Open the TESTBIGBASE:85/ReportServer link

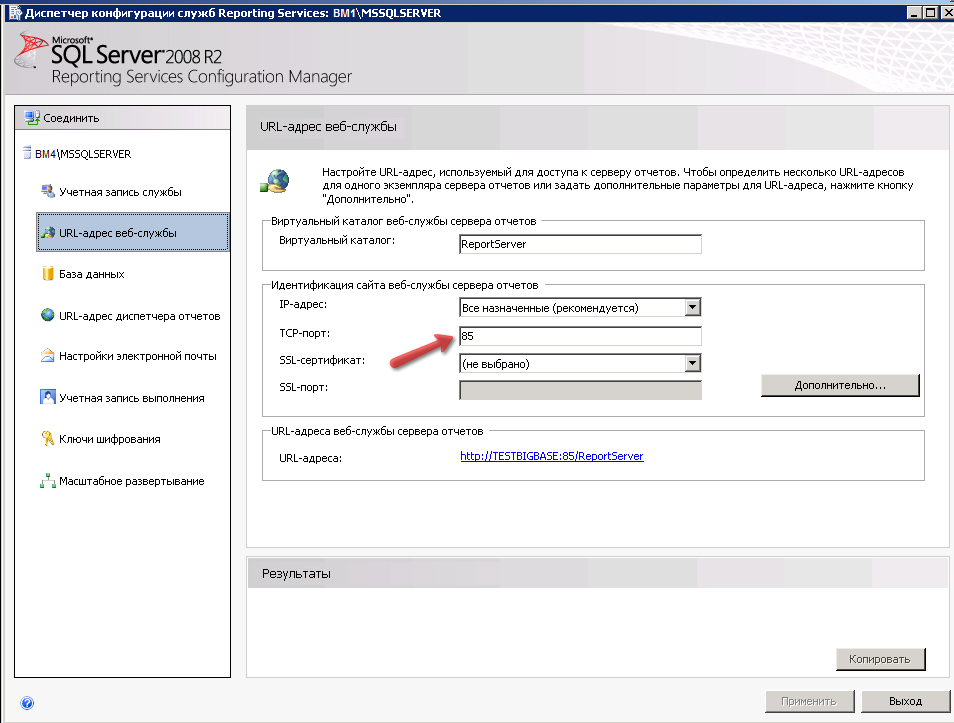[x=551, y=456]
